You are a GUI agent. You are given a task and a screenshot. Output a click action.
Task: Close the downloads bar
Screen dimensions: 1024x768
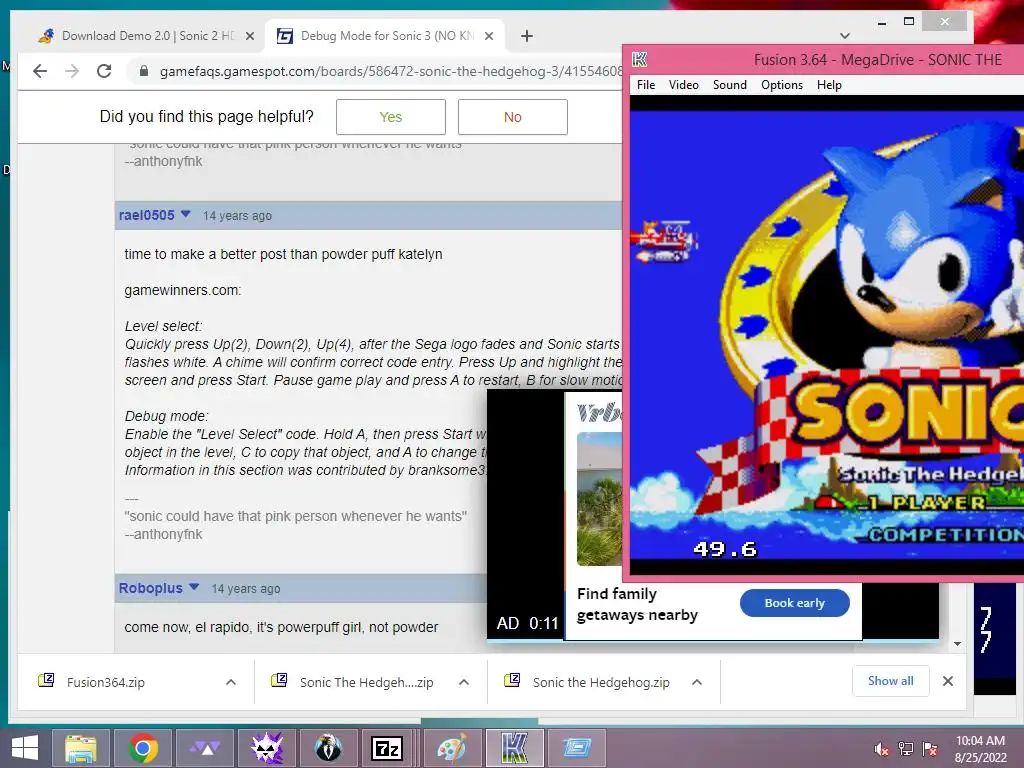948,680
